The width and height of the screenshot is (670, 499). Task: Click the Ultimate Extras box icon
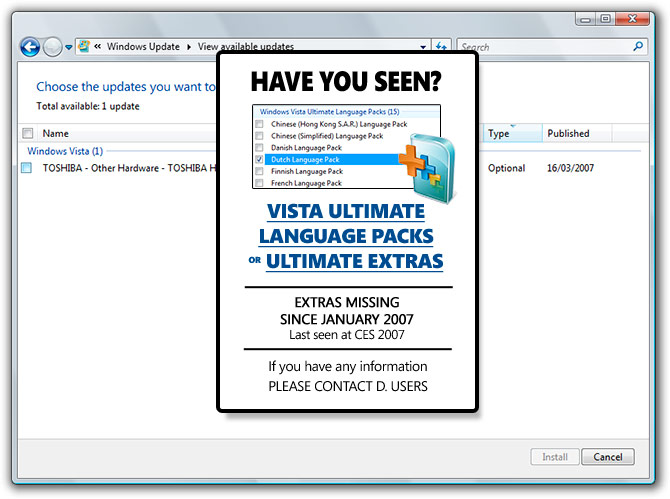428,168
